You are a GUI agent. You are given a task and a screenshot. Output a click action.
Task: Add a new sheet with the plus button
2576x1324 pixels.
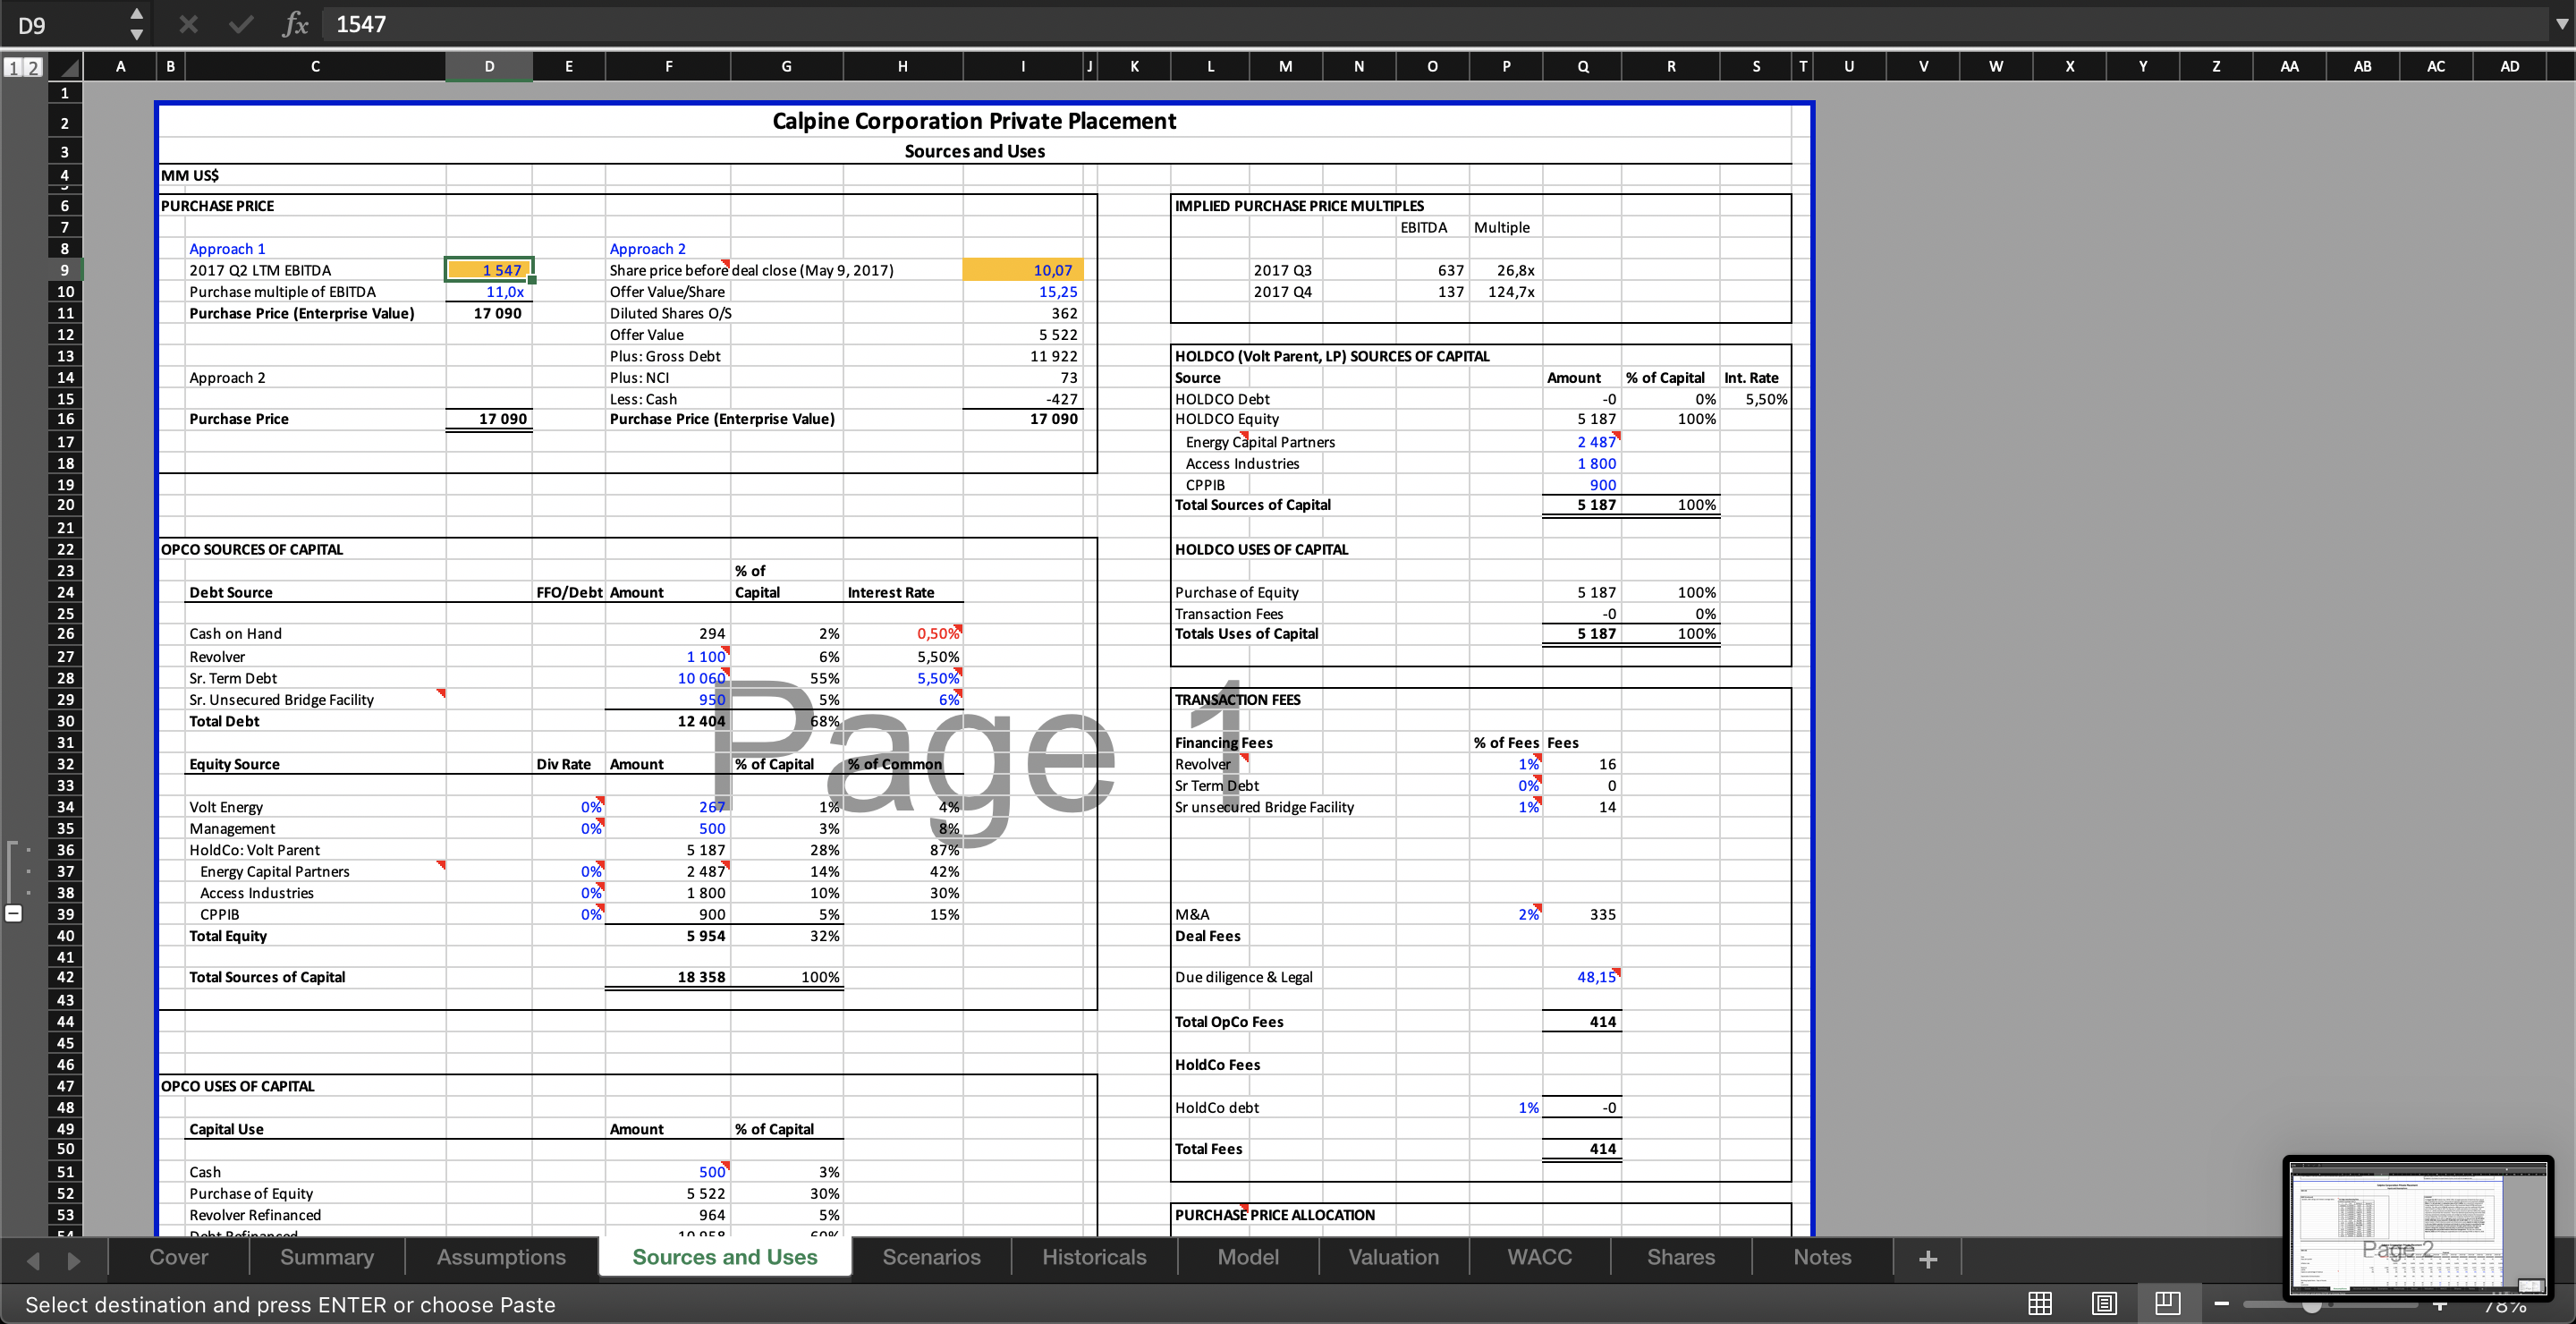click(x=1928, y=1259)
